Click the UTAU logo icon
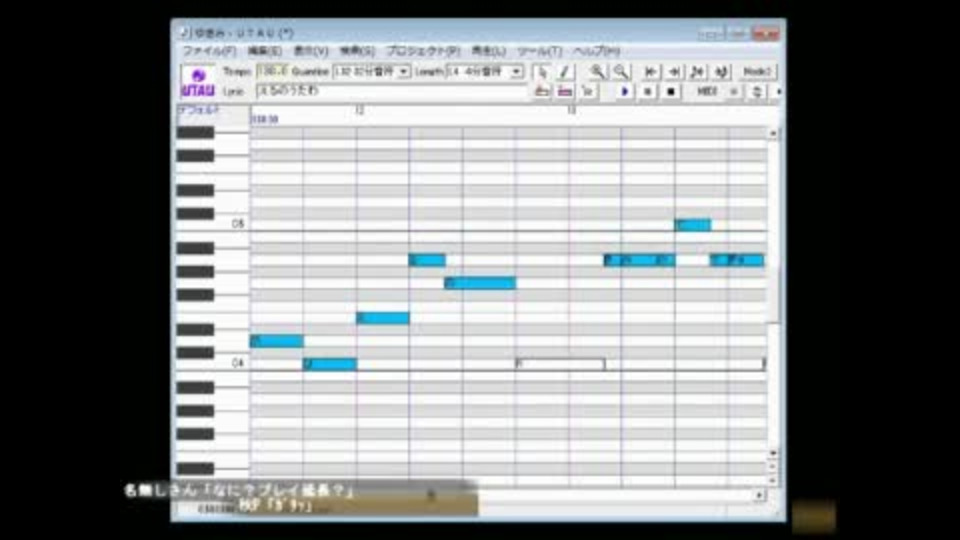Screen dimensions: 960x540 click(198, 81)
